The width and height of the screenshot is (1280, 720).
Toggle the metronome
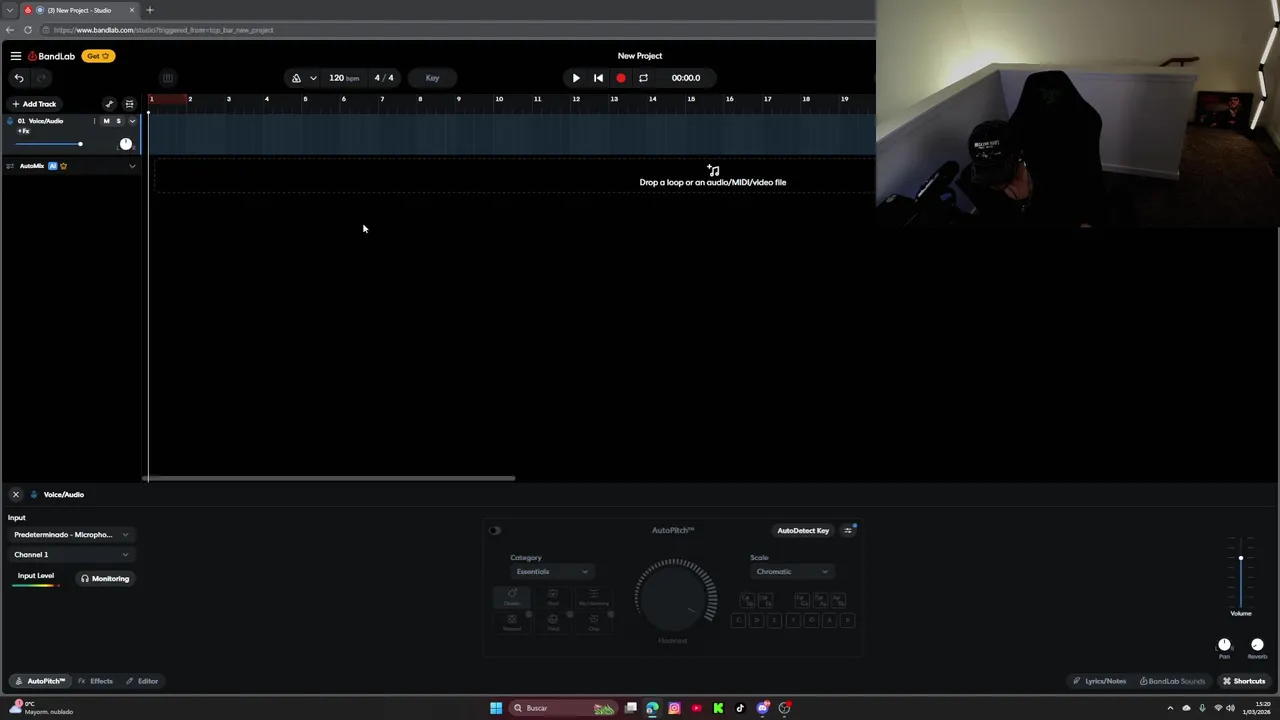pos(296,78)
